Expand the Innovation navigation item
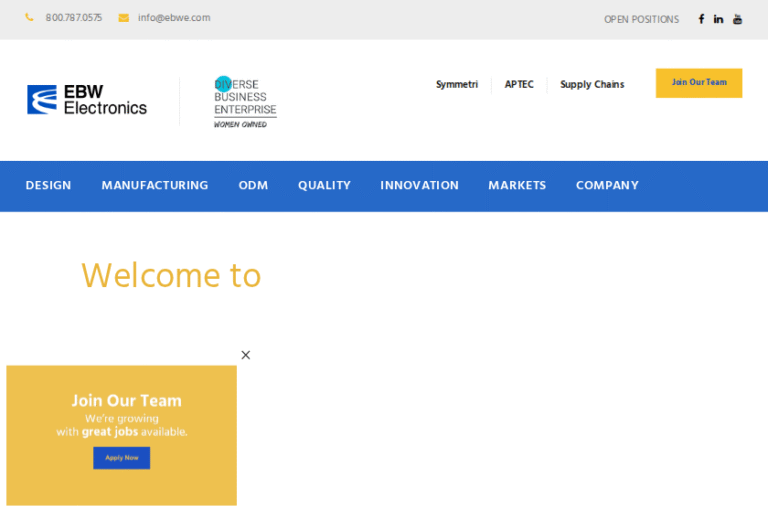Viewport: 768px width, 512px height. (x=419, y=185)
